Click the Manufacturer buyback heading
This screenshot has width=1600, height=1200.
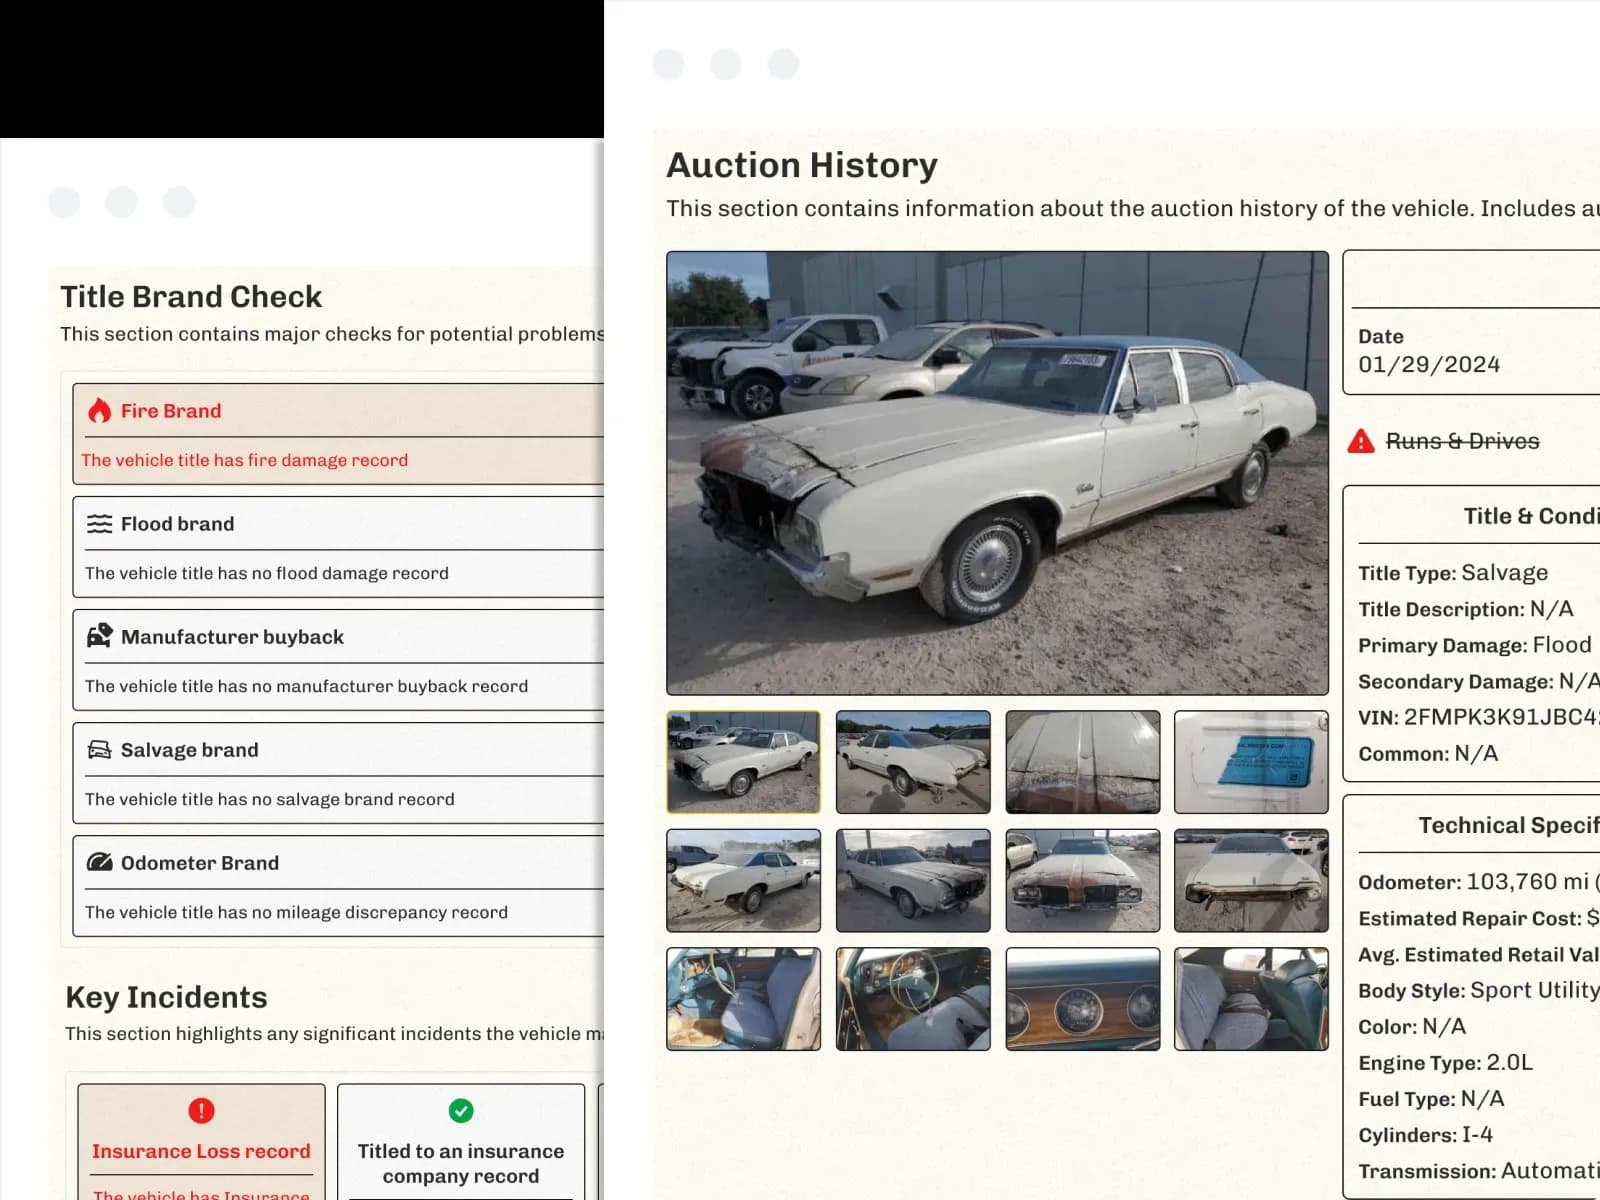click(232, 637)
